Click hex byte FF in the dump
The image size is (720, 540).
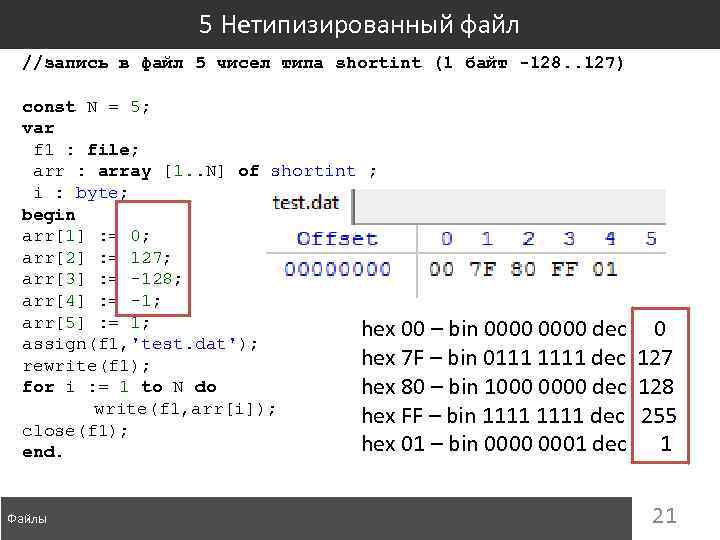pyautogui.click(x=564, y=269)
